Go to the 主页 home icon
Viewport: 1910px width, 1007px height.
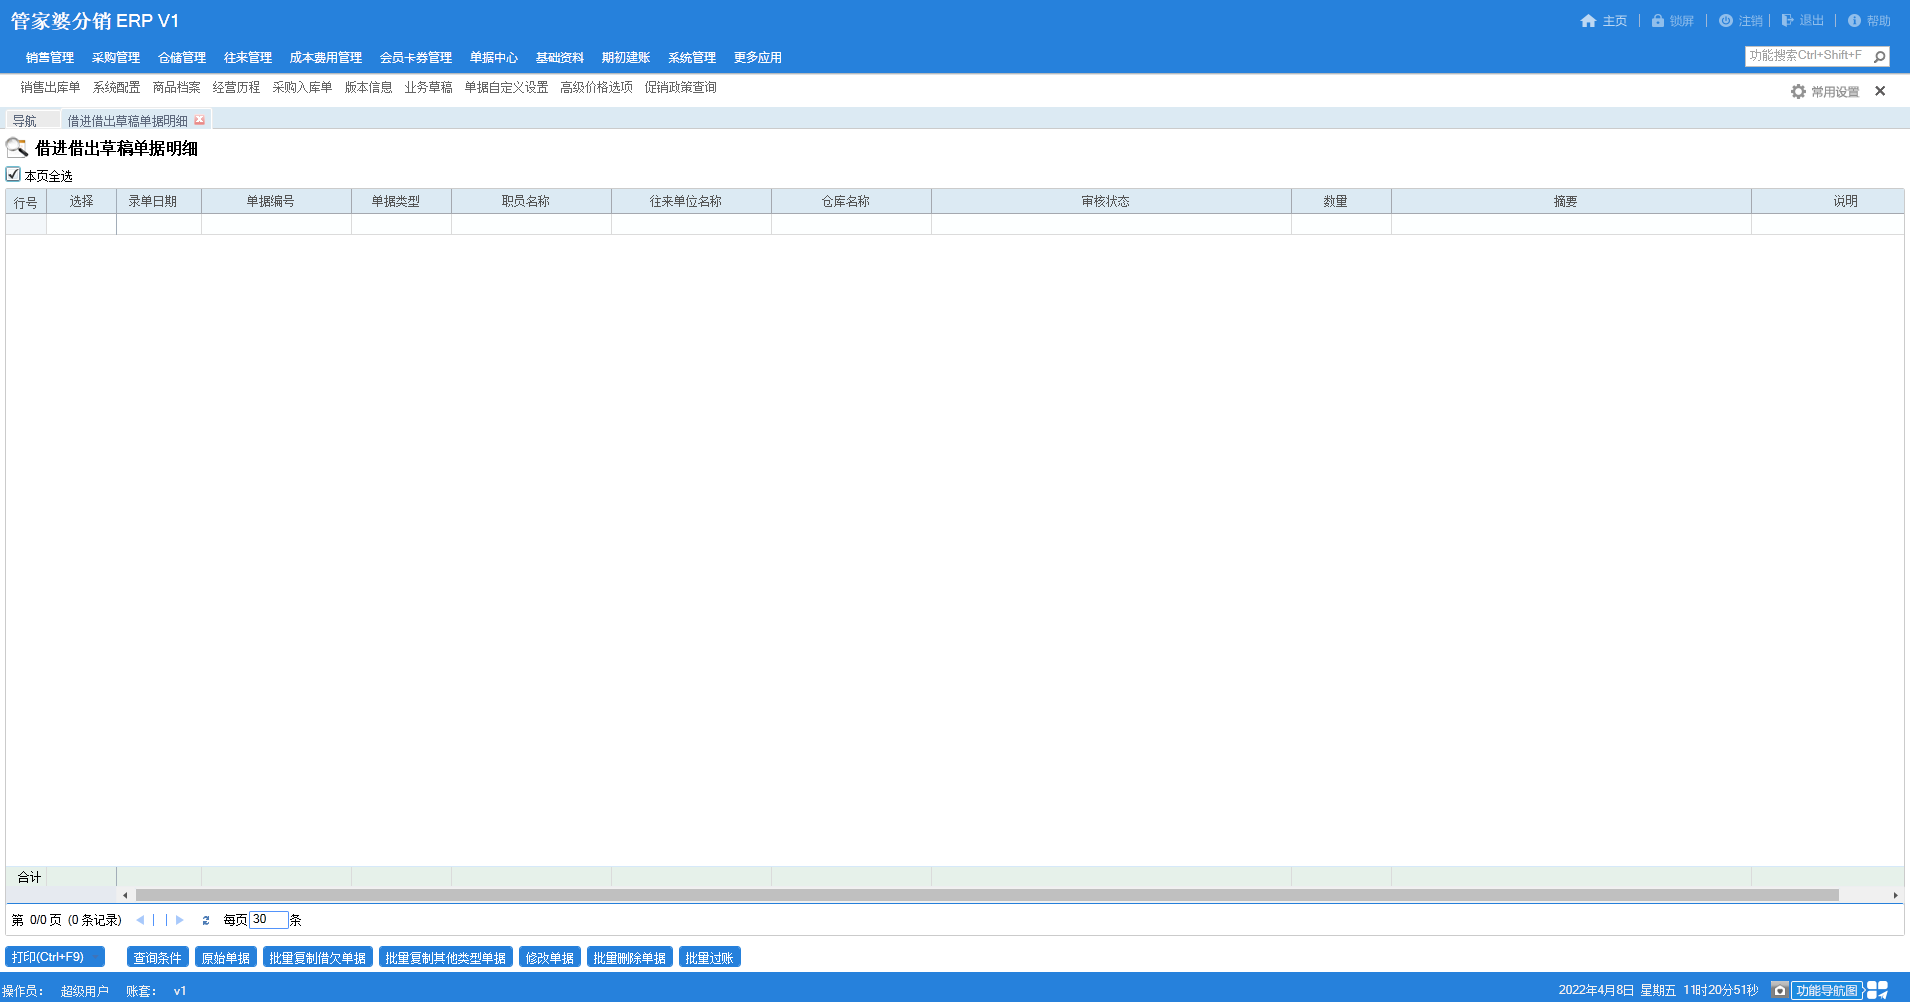(1588, 21)
